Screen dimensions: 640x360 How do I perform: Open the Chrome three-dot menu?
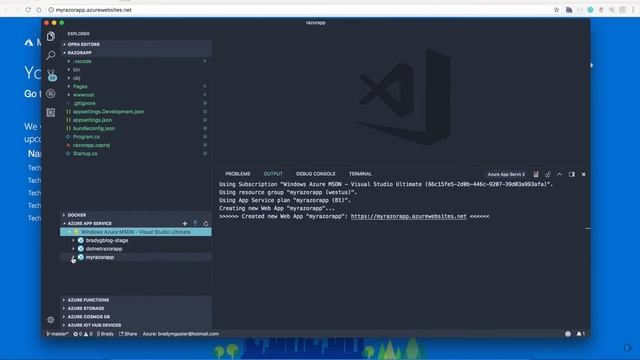tap(633, 10)
